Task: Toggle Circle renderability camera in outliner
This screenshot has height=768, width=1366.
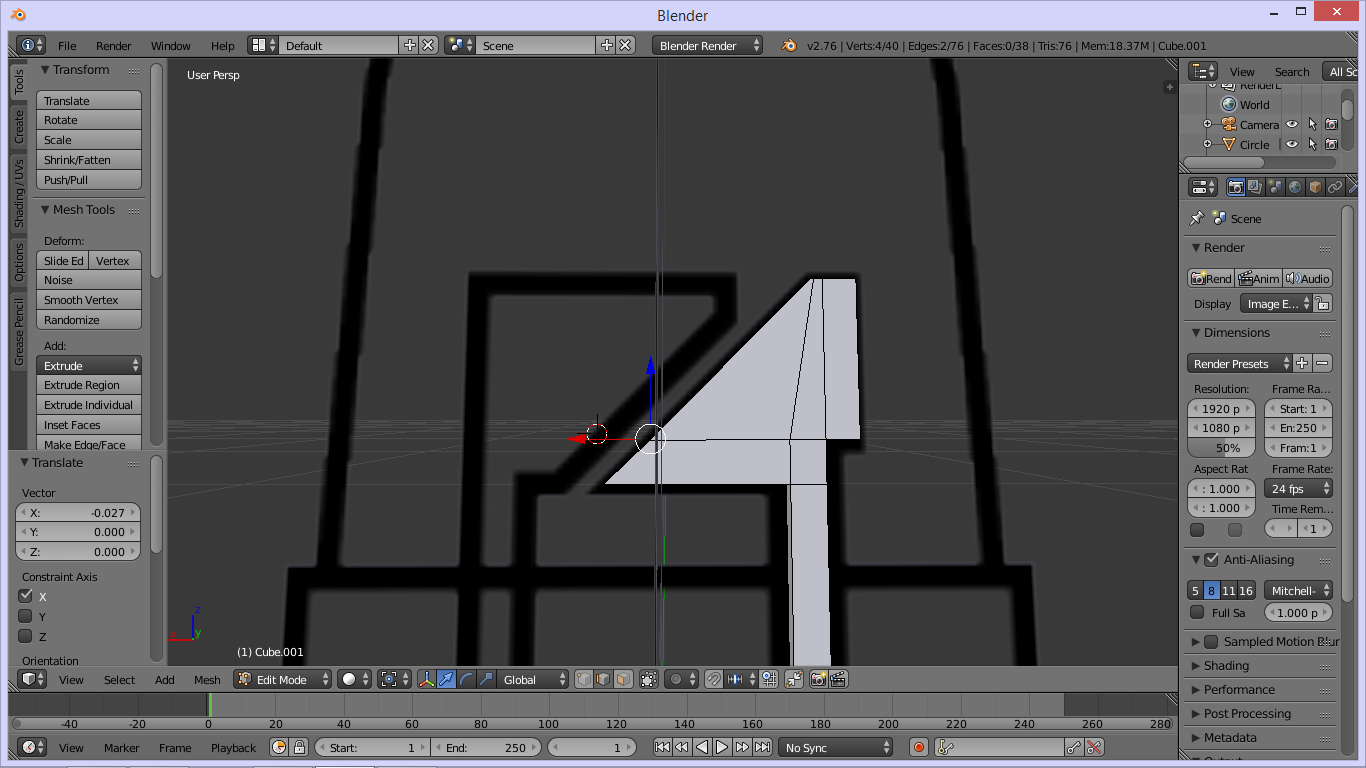Action: point(1331,144)
